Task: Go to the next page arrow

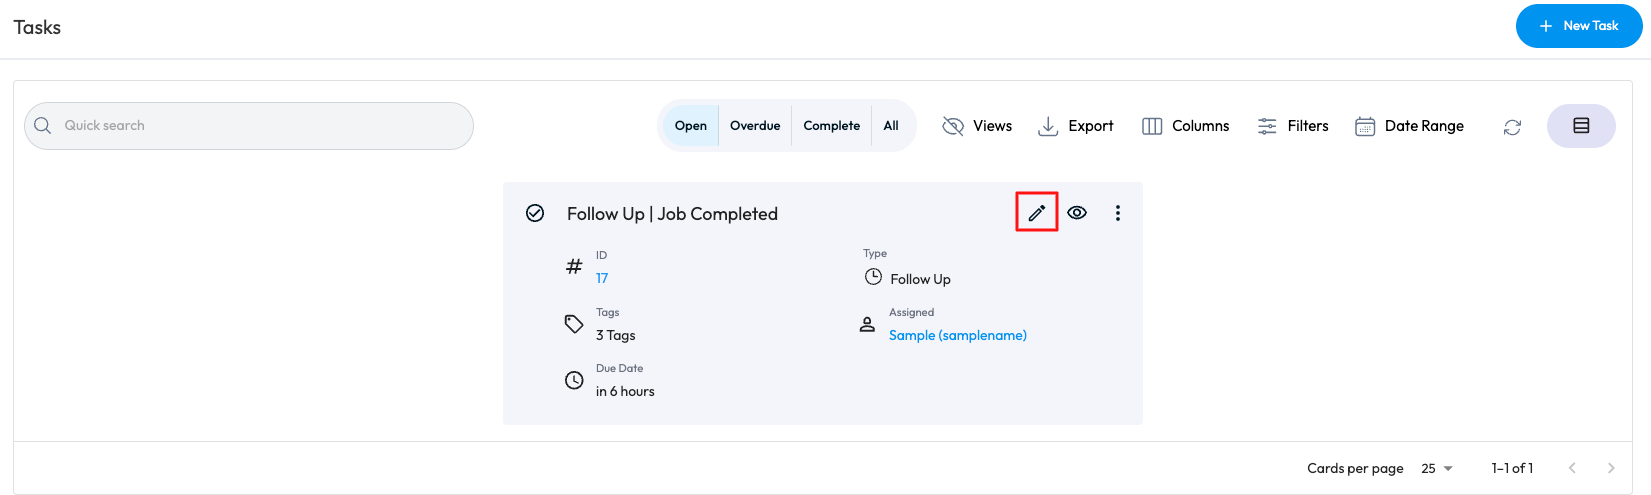Action: pos(1611,468)
